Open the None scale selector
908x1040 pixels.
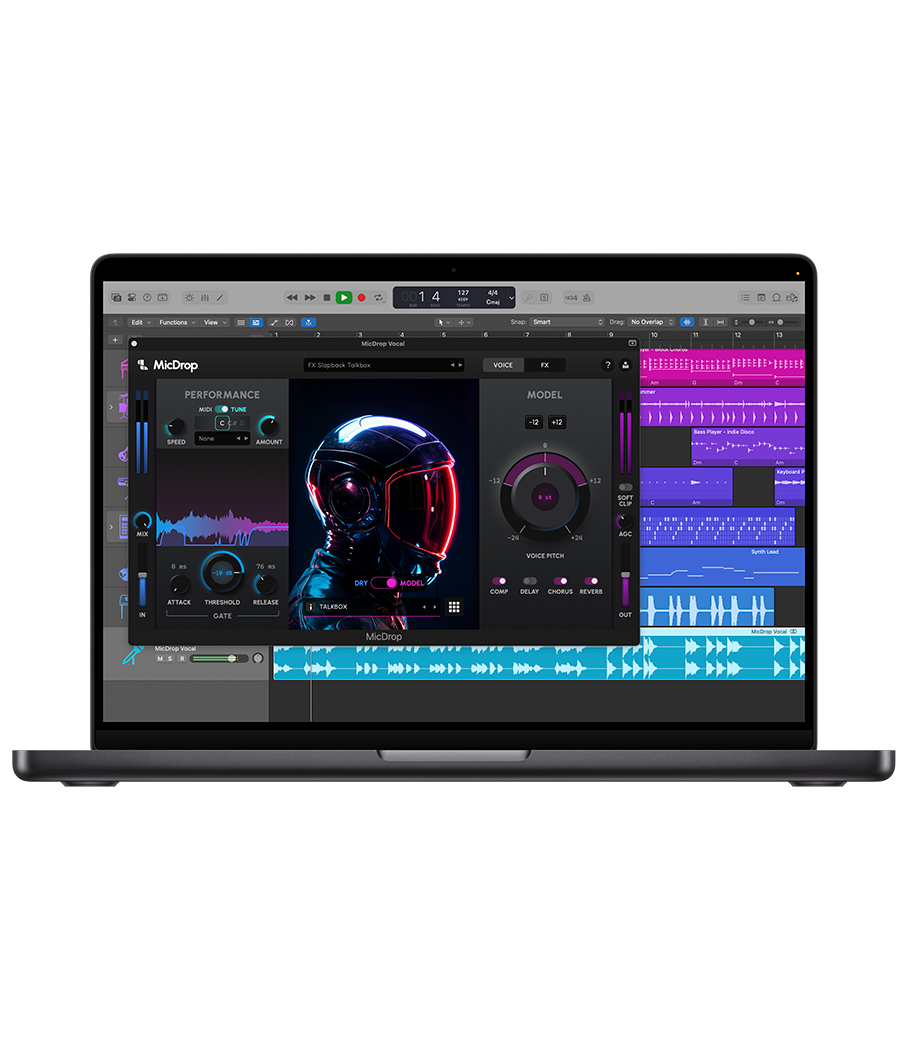[x=222, y=438]
